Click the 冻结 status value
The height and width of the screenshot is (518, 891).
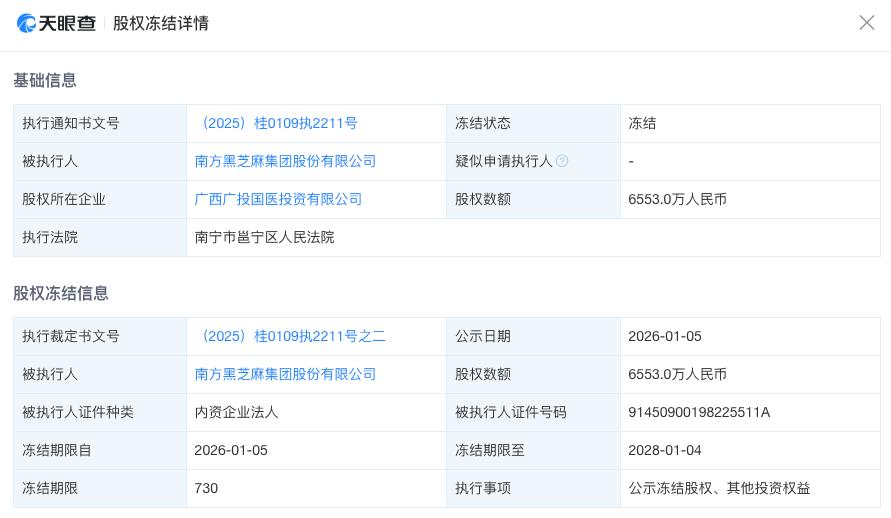tap(642, 123)
